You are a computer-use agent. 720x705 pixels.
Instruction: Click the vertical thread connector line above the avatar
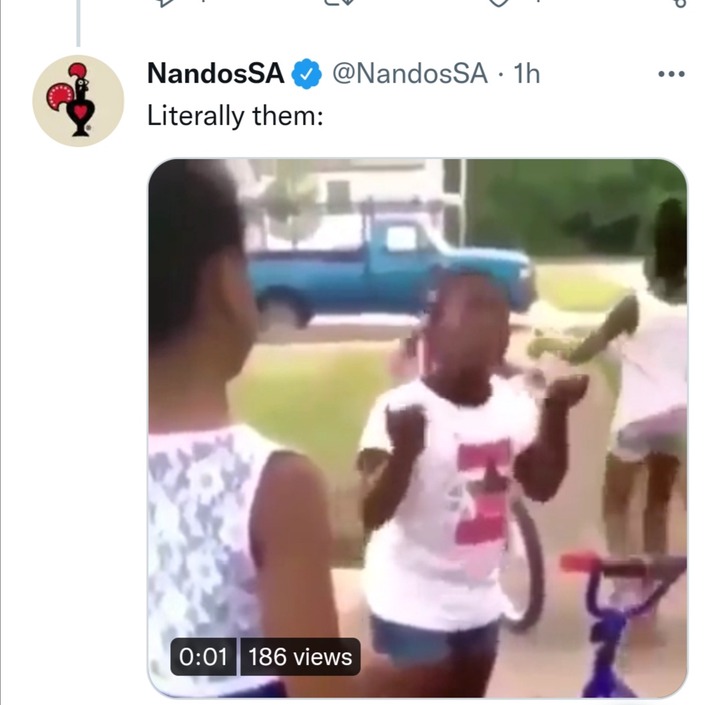[x=78, y=23]
